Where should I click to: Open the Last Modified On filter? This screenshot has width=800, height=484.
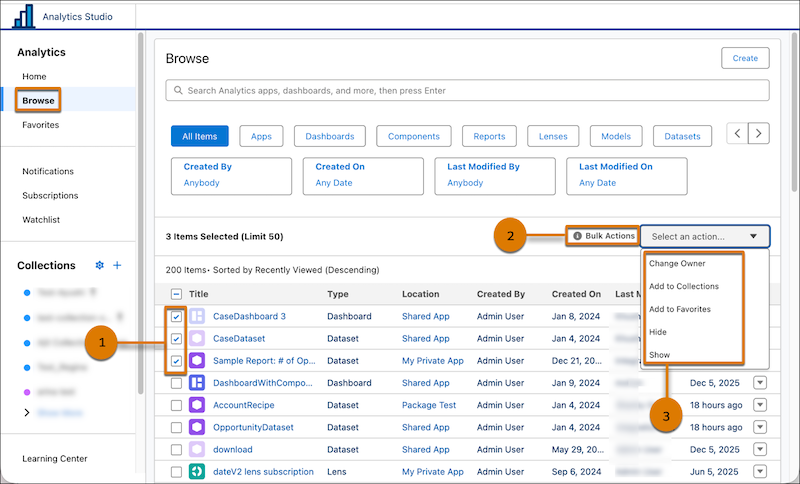(x=627, y=176)
